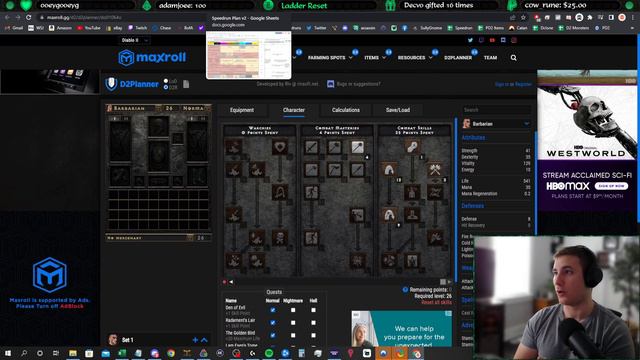Check Den of Evil Nightmare quest

293,310
